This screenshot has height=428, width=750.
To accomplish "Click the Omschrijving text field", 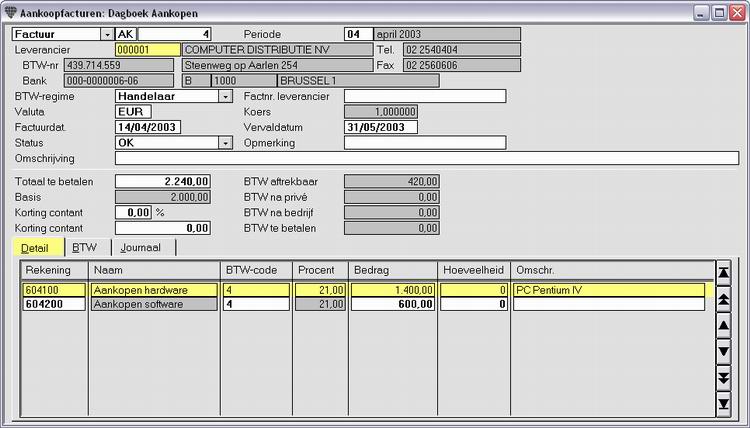I will [426, 158].
